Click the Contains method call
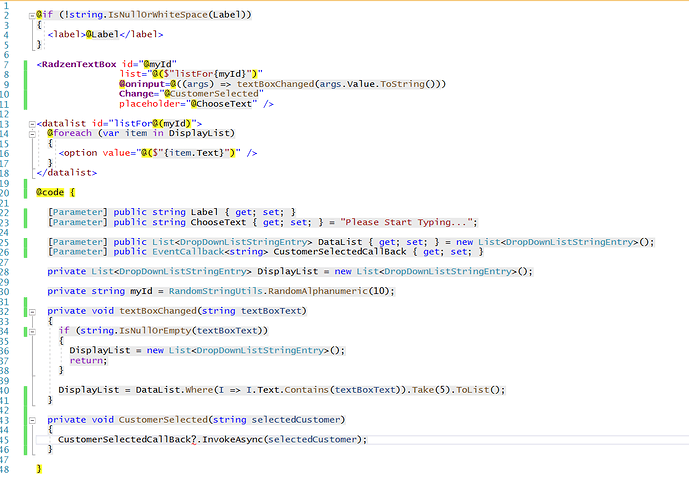Image resolution: width=689 pixels, height=488 pixels. 307,390
